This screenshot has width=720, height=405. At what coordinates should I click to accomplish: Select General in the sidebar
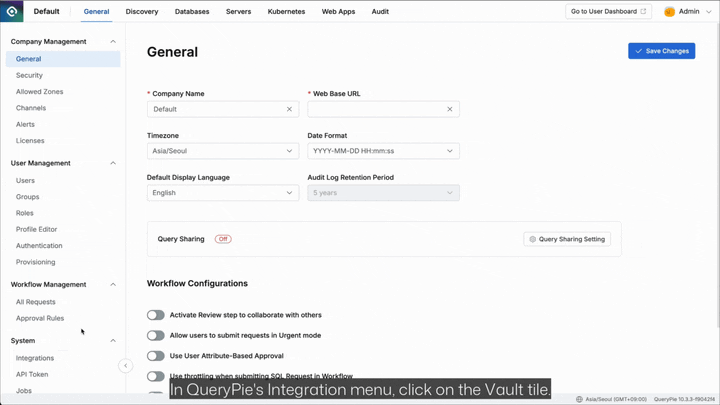63,59
